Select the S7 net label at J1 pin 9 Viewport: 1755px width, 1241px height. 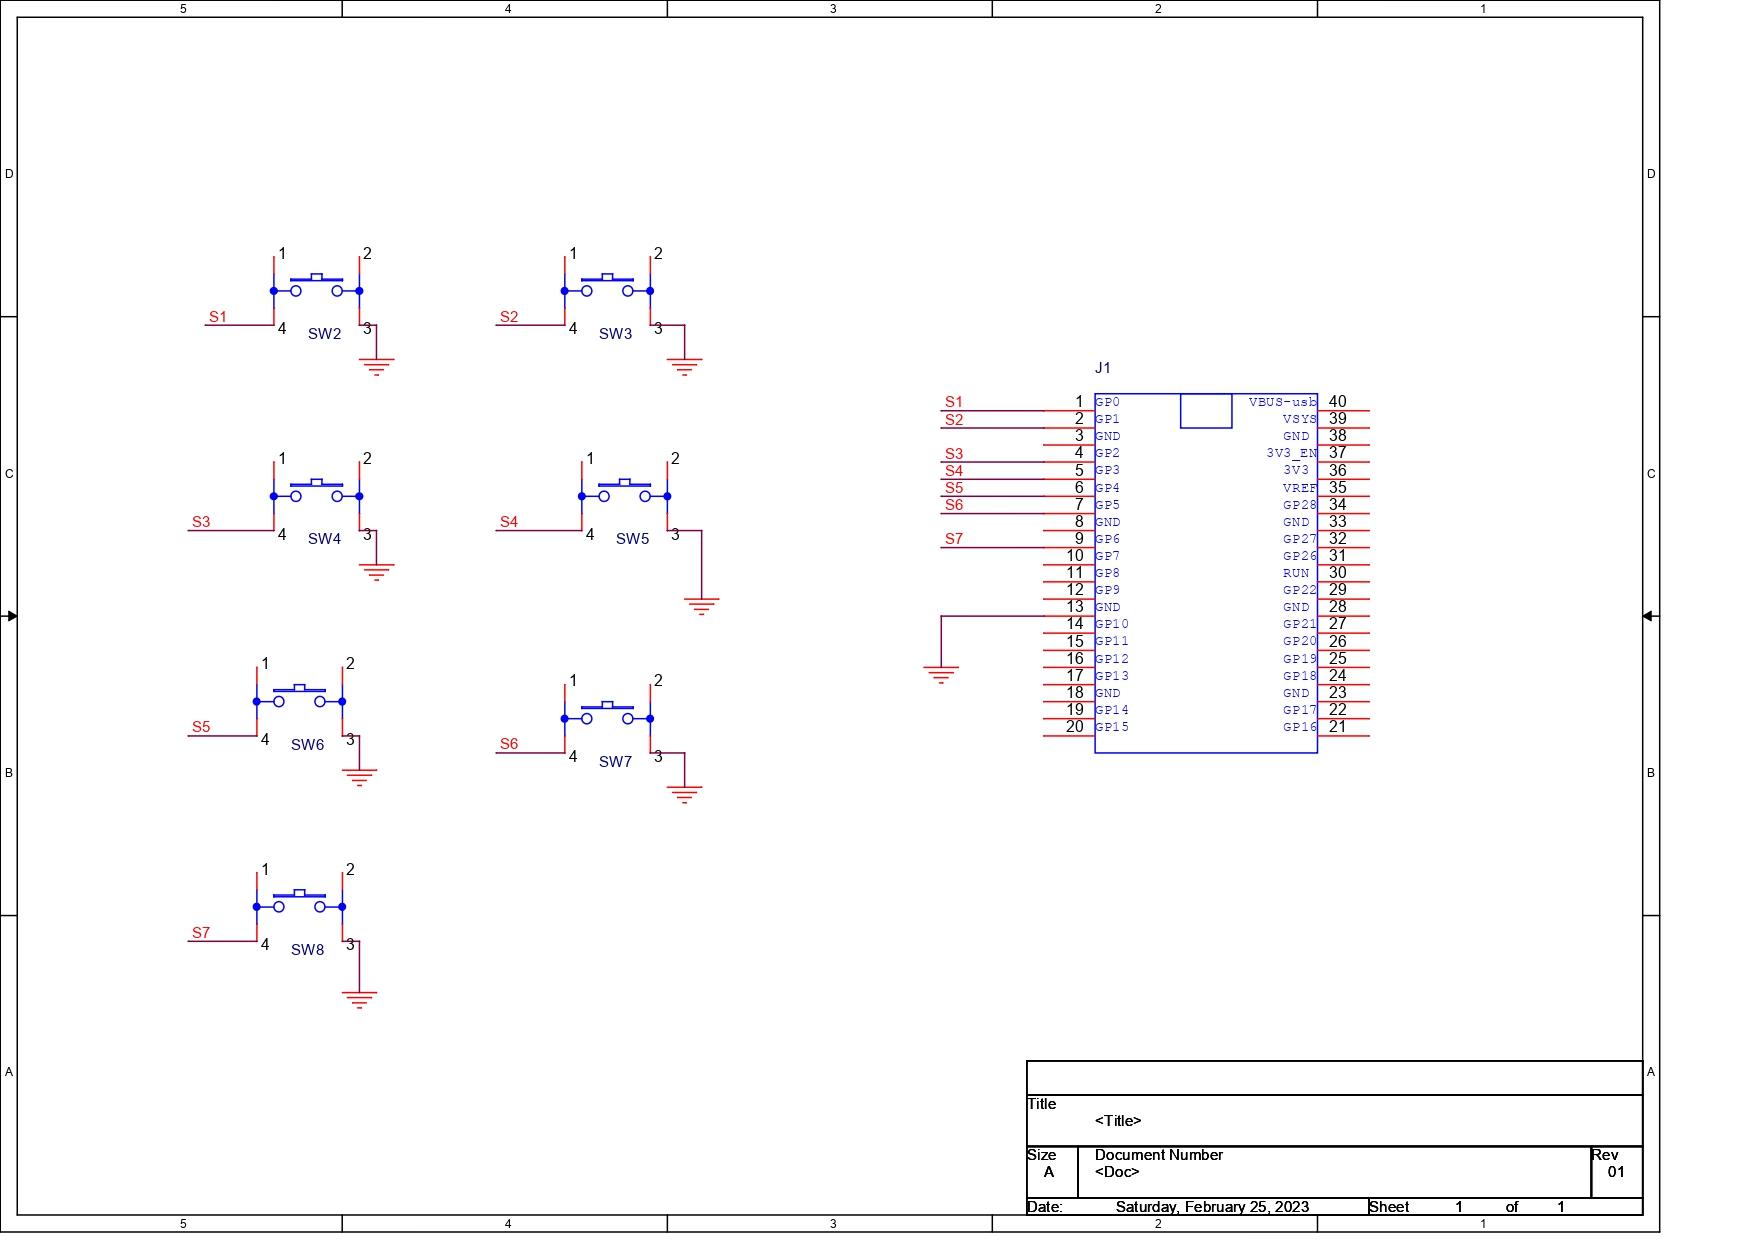pos(954,539)
